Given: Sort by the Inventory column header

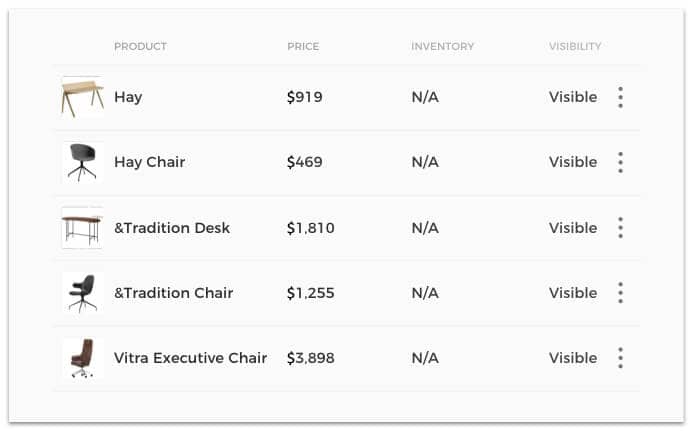Looking at the screenshot, I should (x=442, y=46).
